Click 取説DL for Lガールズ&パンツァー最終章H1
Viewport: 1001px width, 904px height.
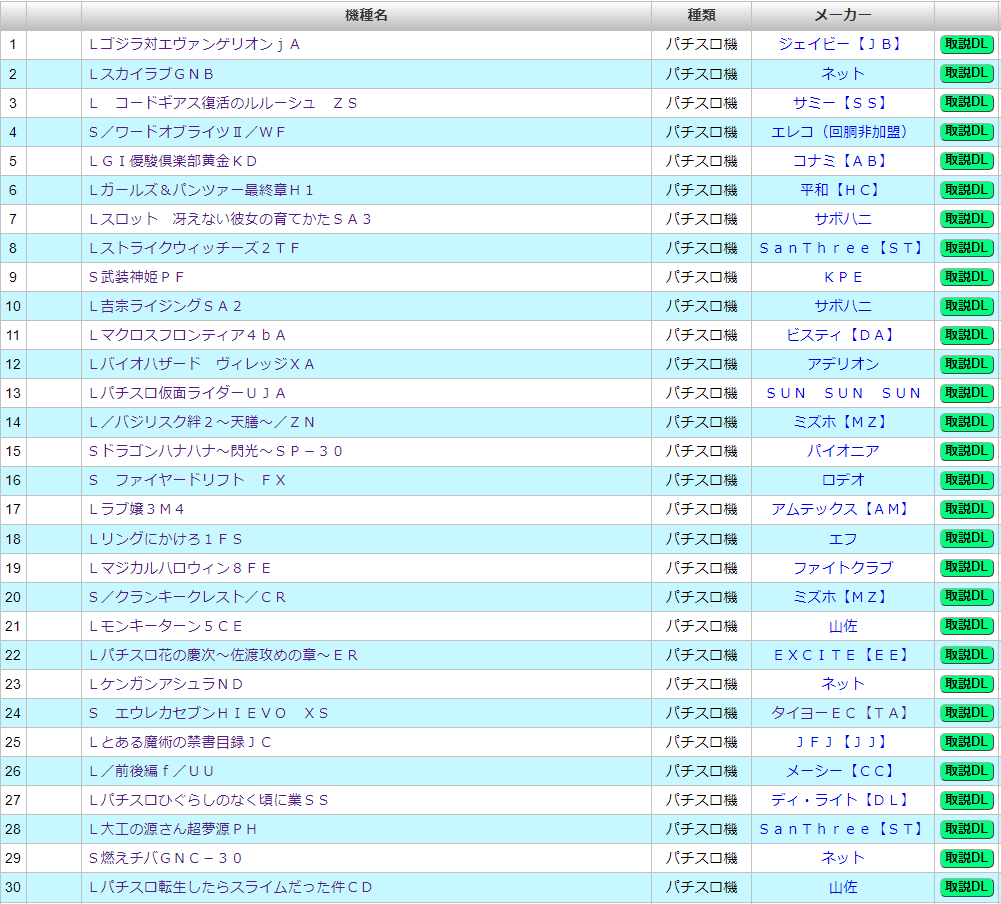(967, 190)
